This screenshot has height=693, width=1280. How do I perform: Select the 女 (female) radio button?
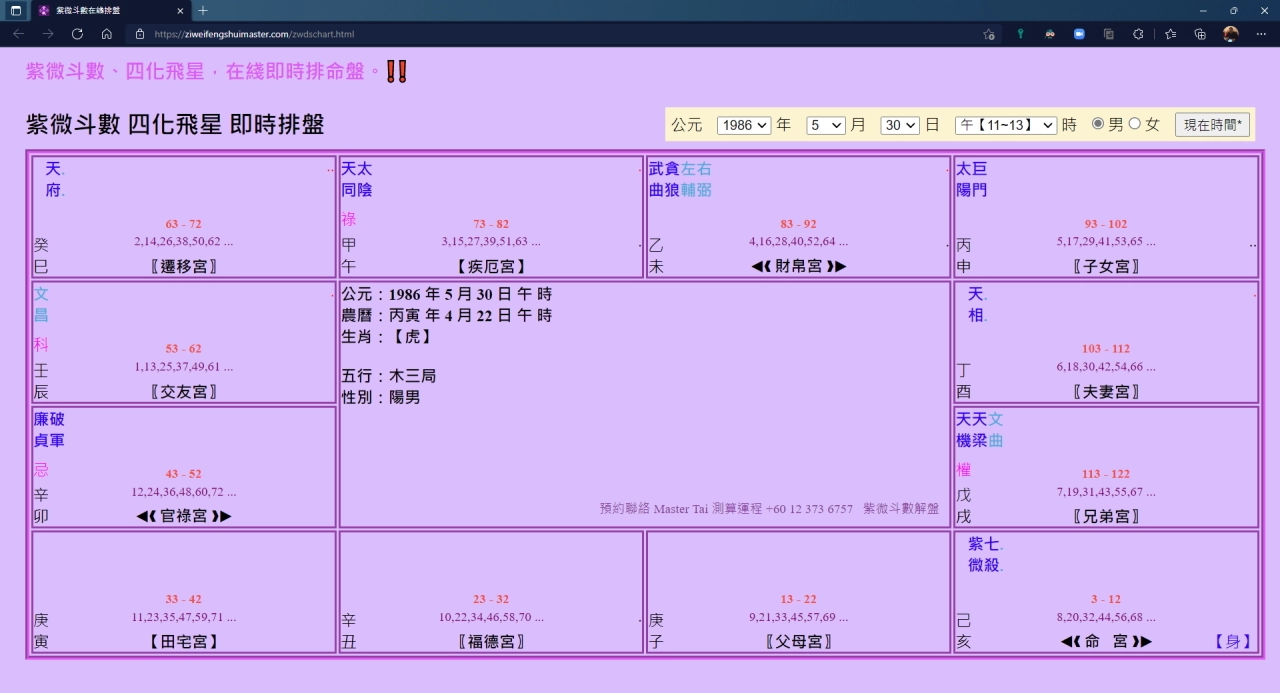(x=1134, y=124)
